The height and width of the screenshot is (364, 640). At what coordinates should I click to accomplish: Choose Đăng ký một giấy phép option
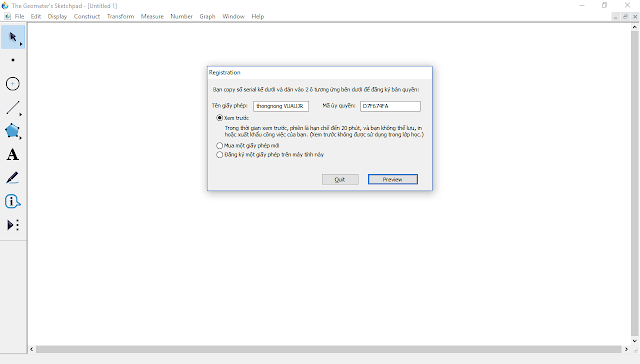pos(220,155)
